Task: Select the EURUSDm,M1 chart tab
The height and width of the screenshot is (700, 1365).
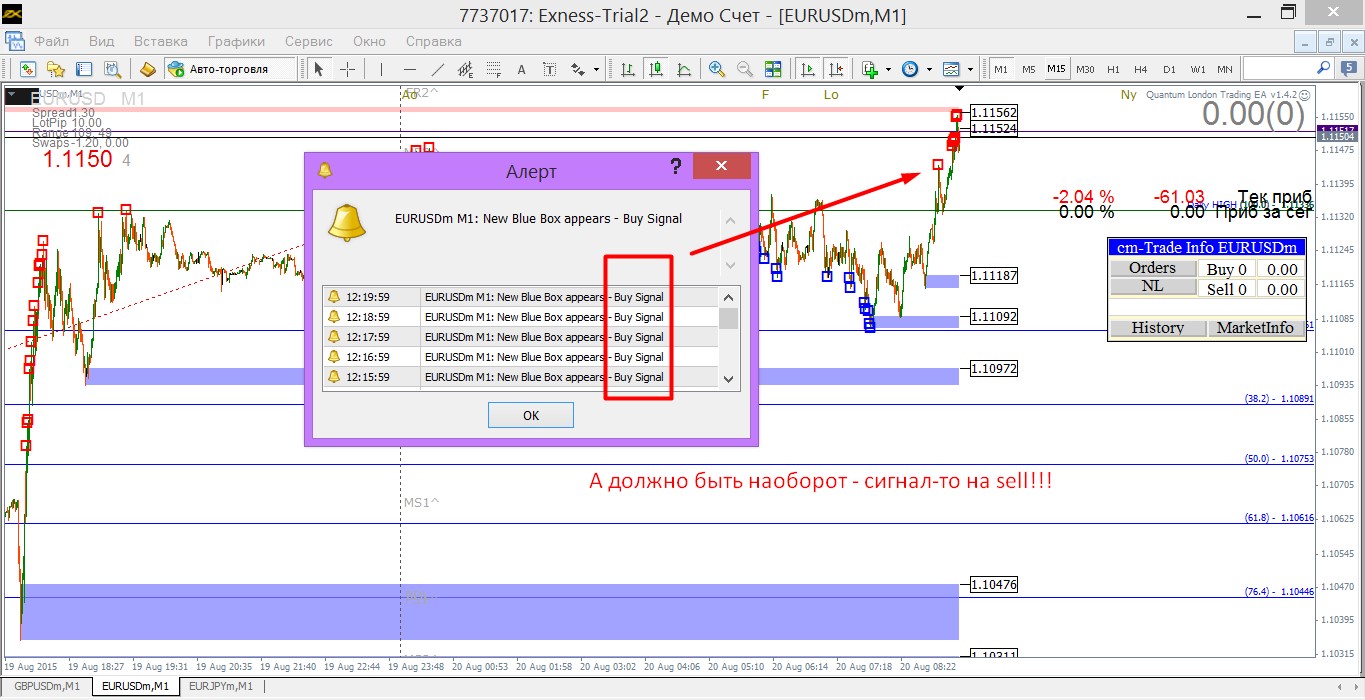Action: coord(136,686)
